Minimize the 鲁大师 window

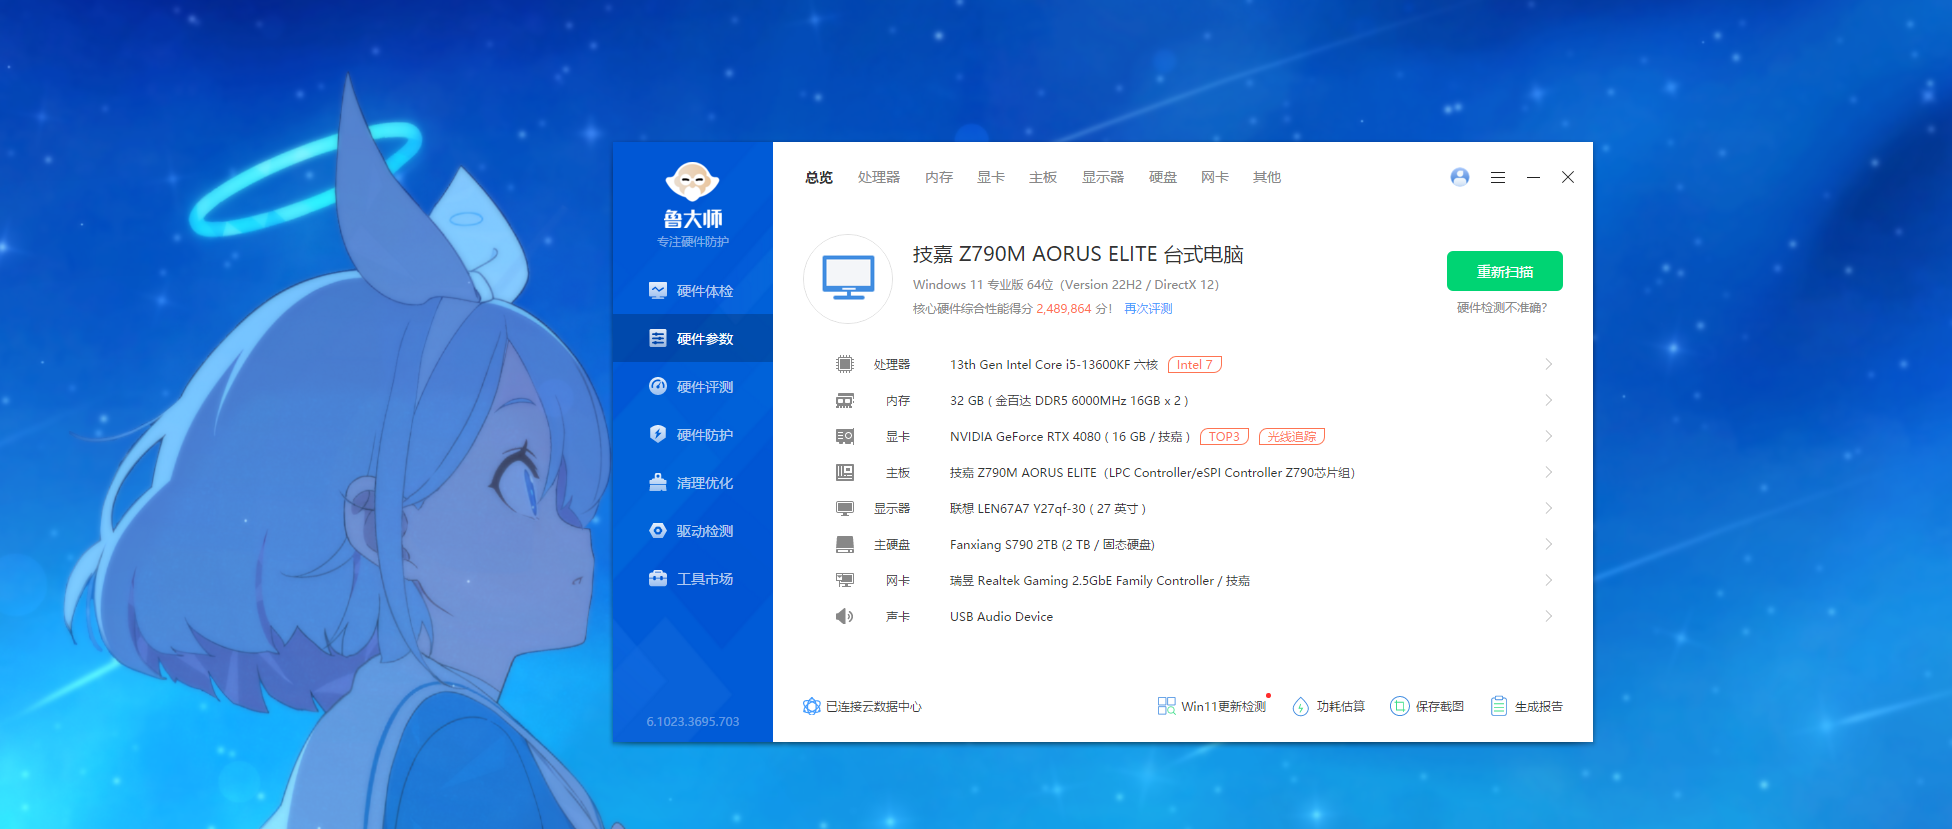pos(1533,177)
